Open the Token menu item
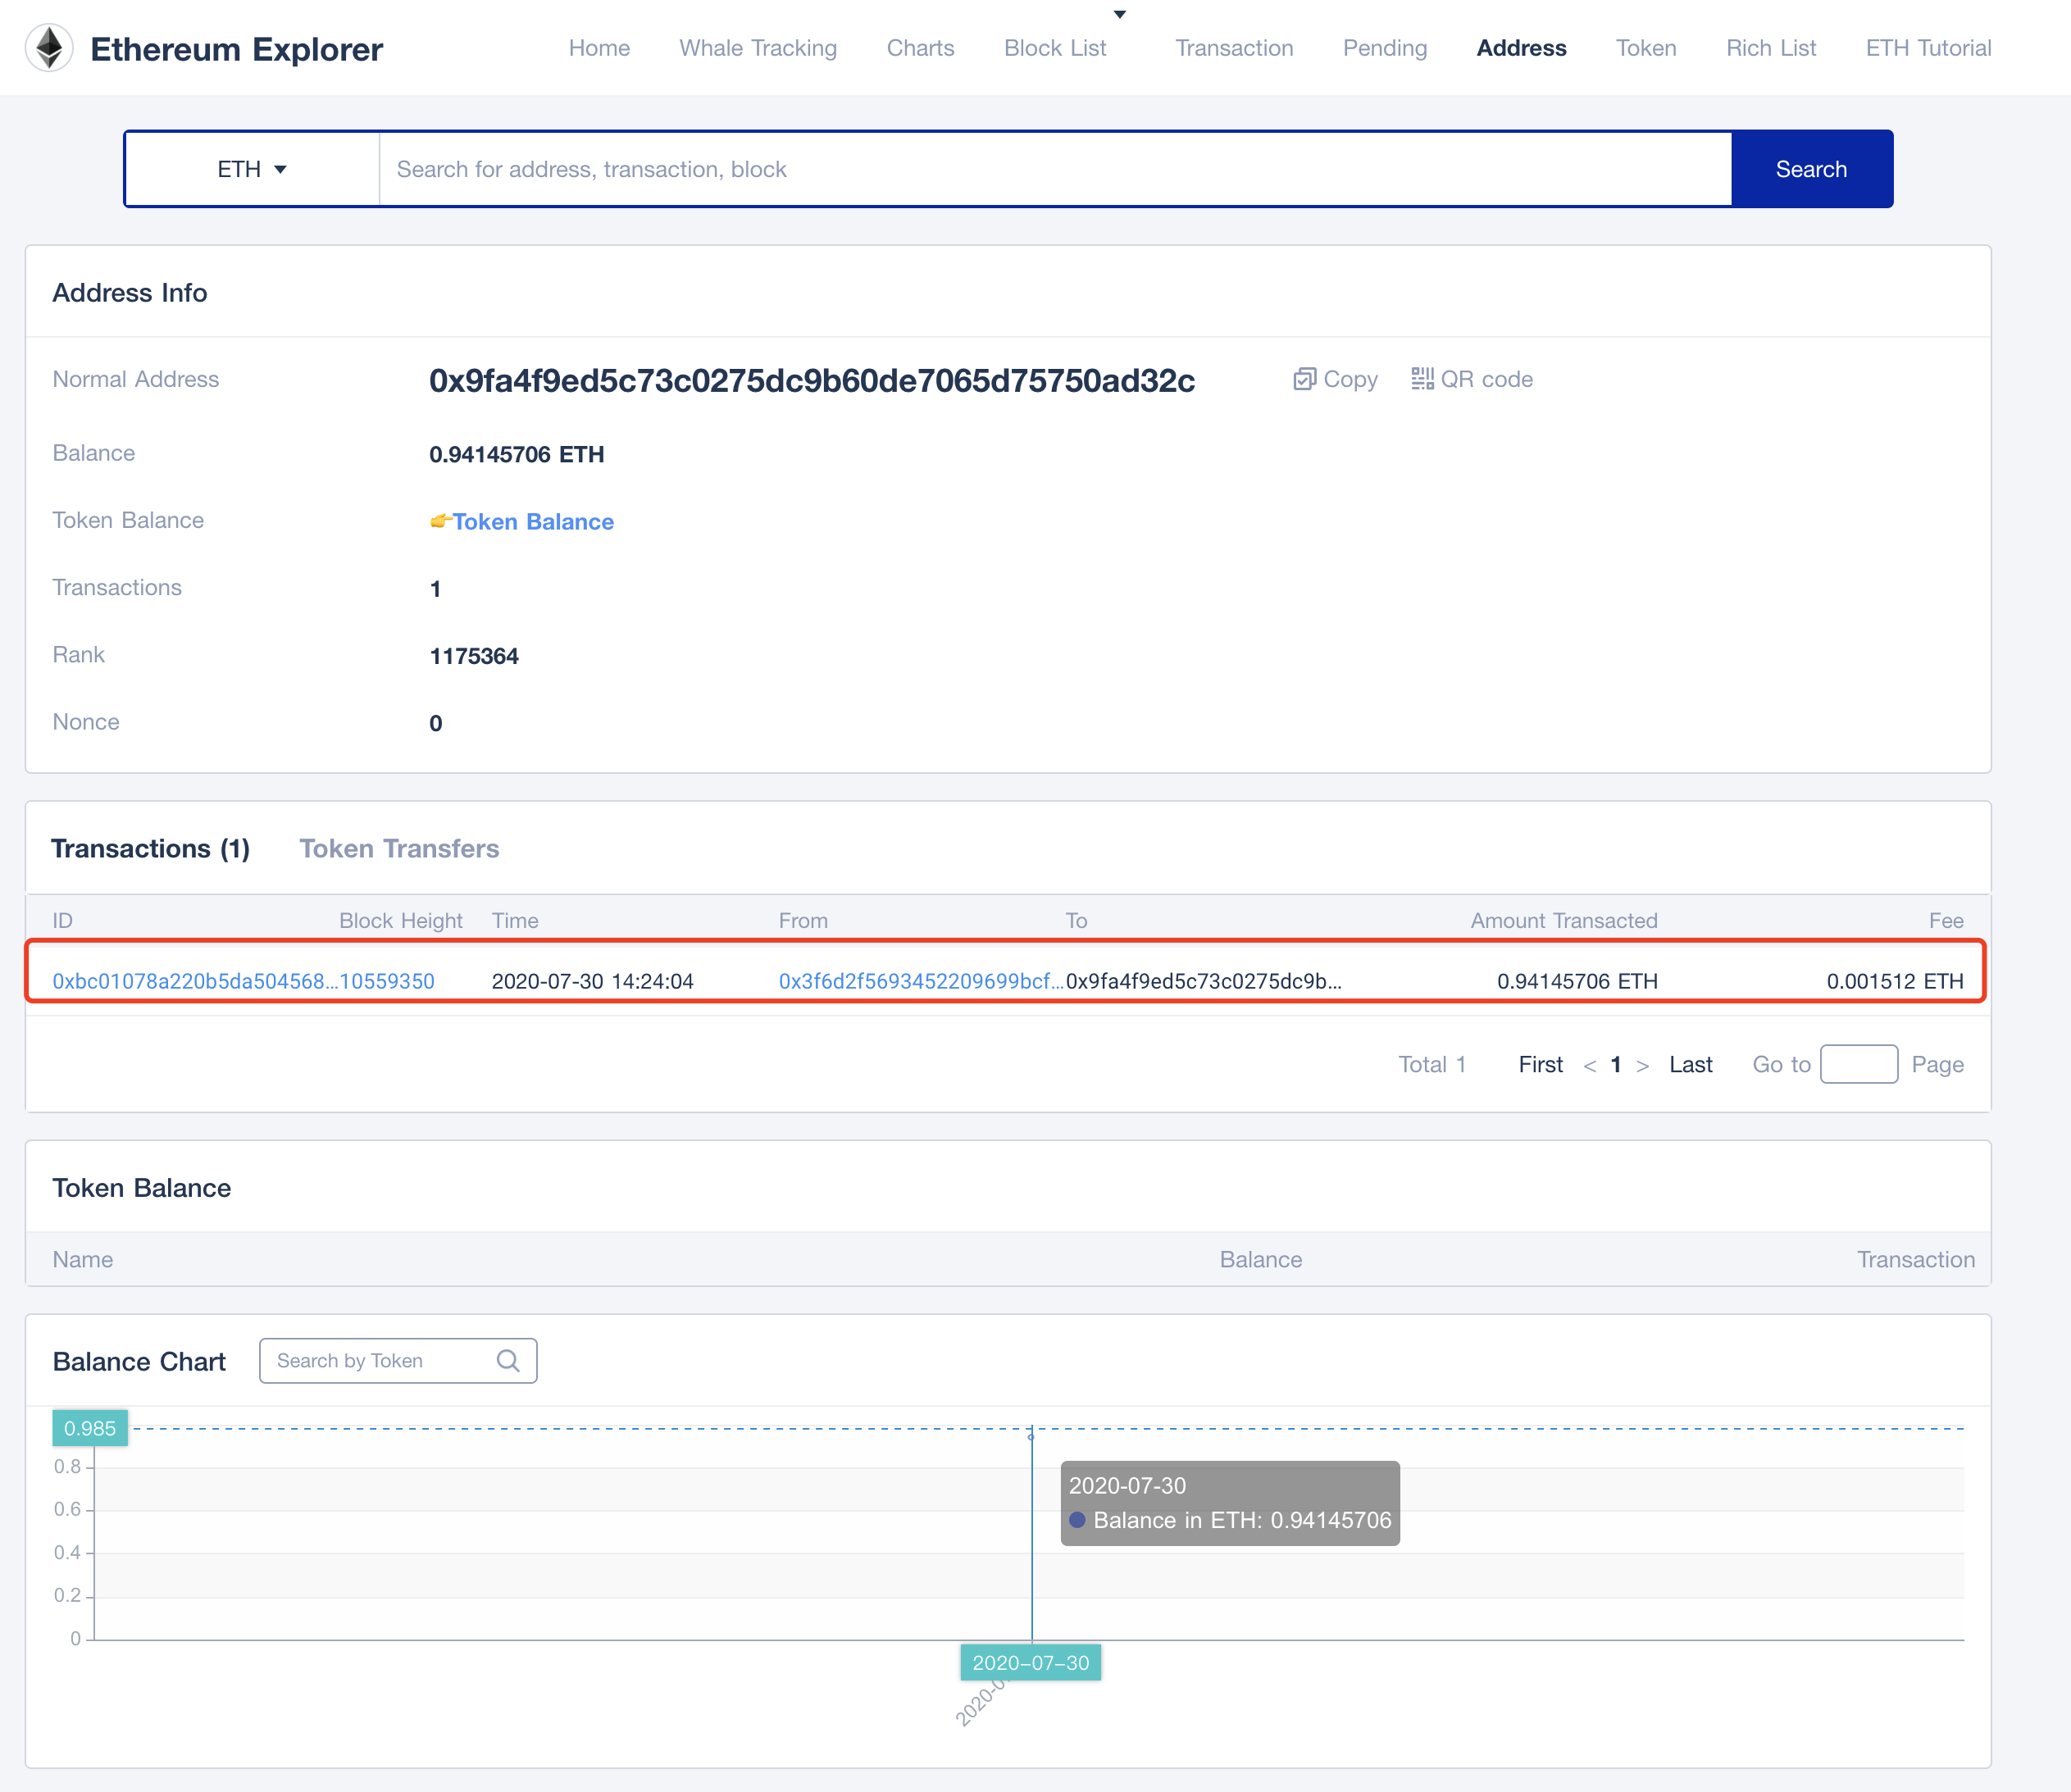Screen dimensions: 2071x1792 (1646, 48)
